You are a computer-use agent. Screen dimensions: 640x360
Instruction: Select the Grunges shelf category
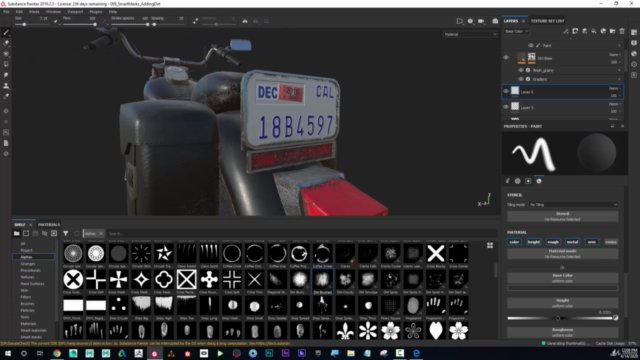tap(28, 264)
